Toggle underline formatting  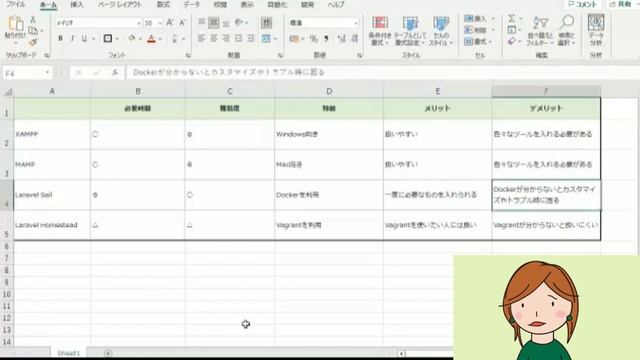(x=84, y=39)
